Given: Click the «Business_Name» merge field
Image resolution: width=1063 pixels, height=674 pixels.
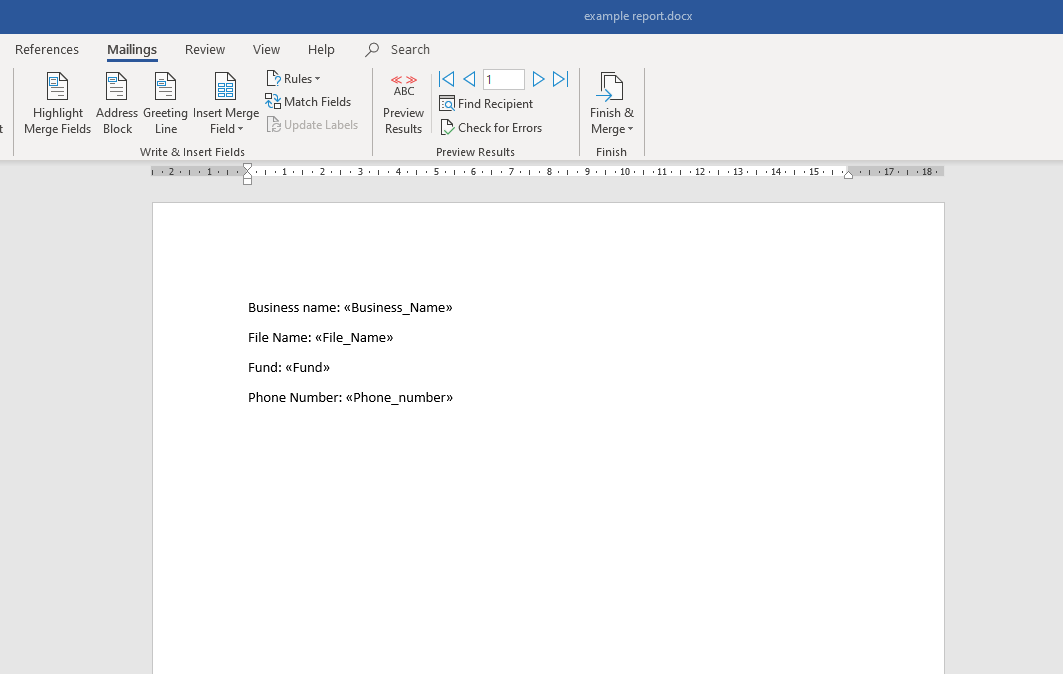Looking at the screenshot, I should [398, 308].
